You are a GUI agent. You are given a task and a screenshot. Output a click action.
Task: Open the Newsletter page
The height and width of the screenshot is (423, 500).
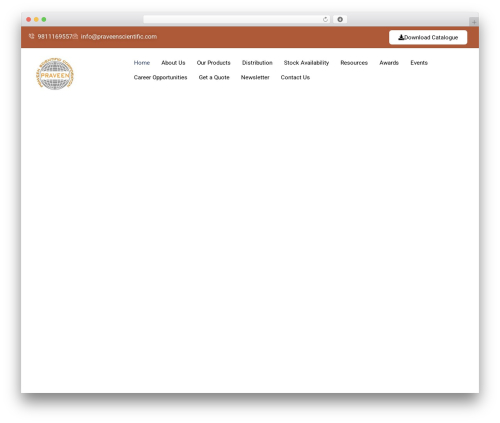point(255,77)
